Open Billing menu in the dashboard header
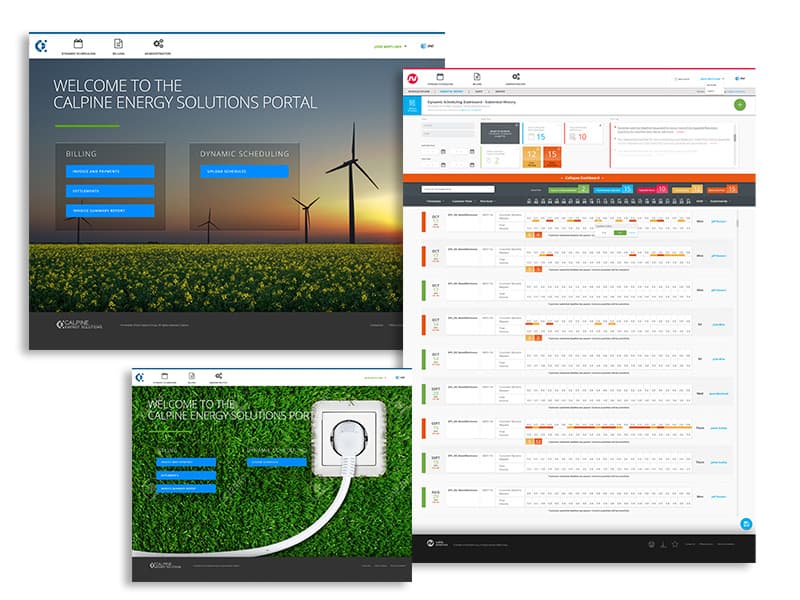Image resolution: width=800 pixels, height=600 pixels. point(477,78)
